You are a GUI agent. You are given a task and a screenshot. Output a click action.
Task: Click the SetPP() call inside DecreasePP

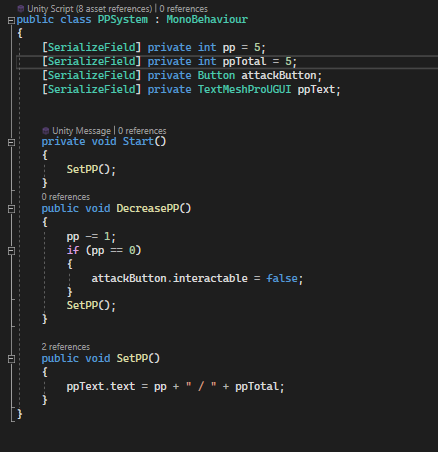(91, 305)
